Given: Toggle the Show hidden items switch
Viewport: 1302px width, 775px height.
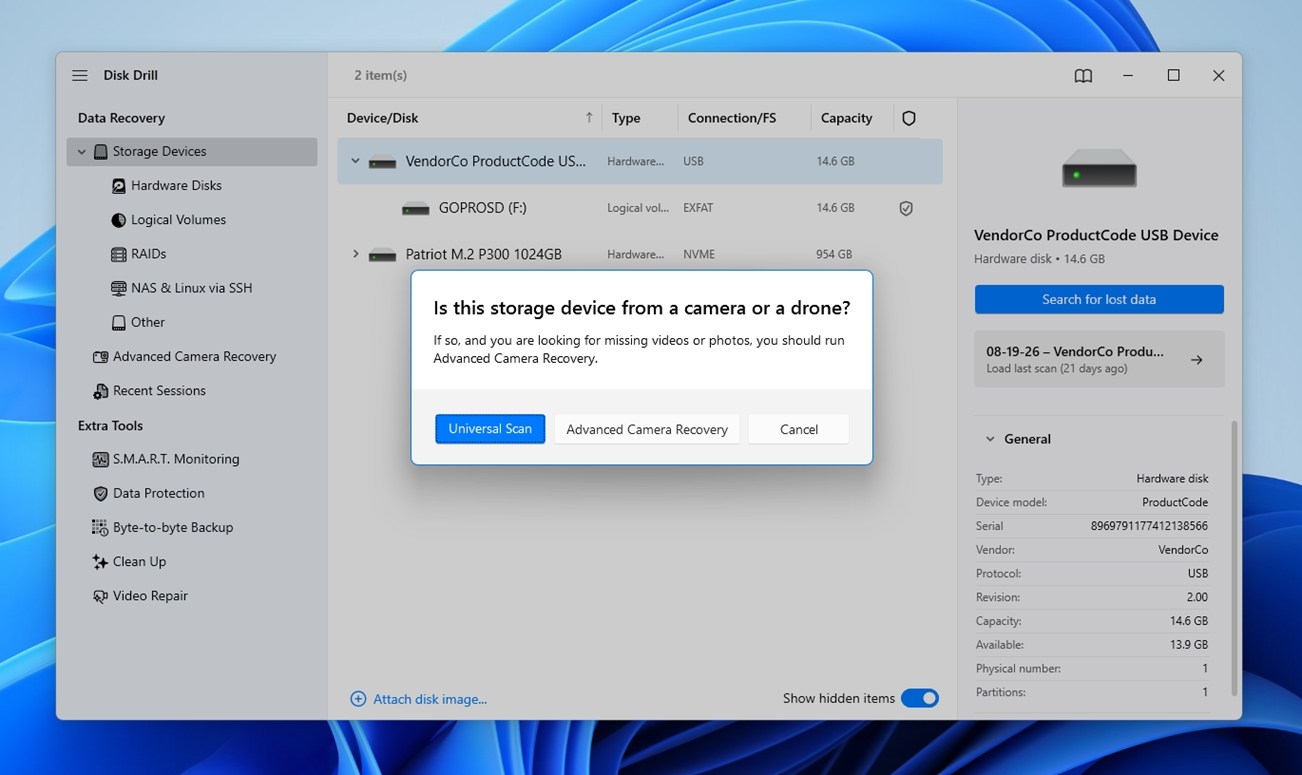Looking at the screenshot, I should pos(920,698).
